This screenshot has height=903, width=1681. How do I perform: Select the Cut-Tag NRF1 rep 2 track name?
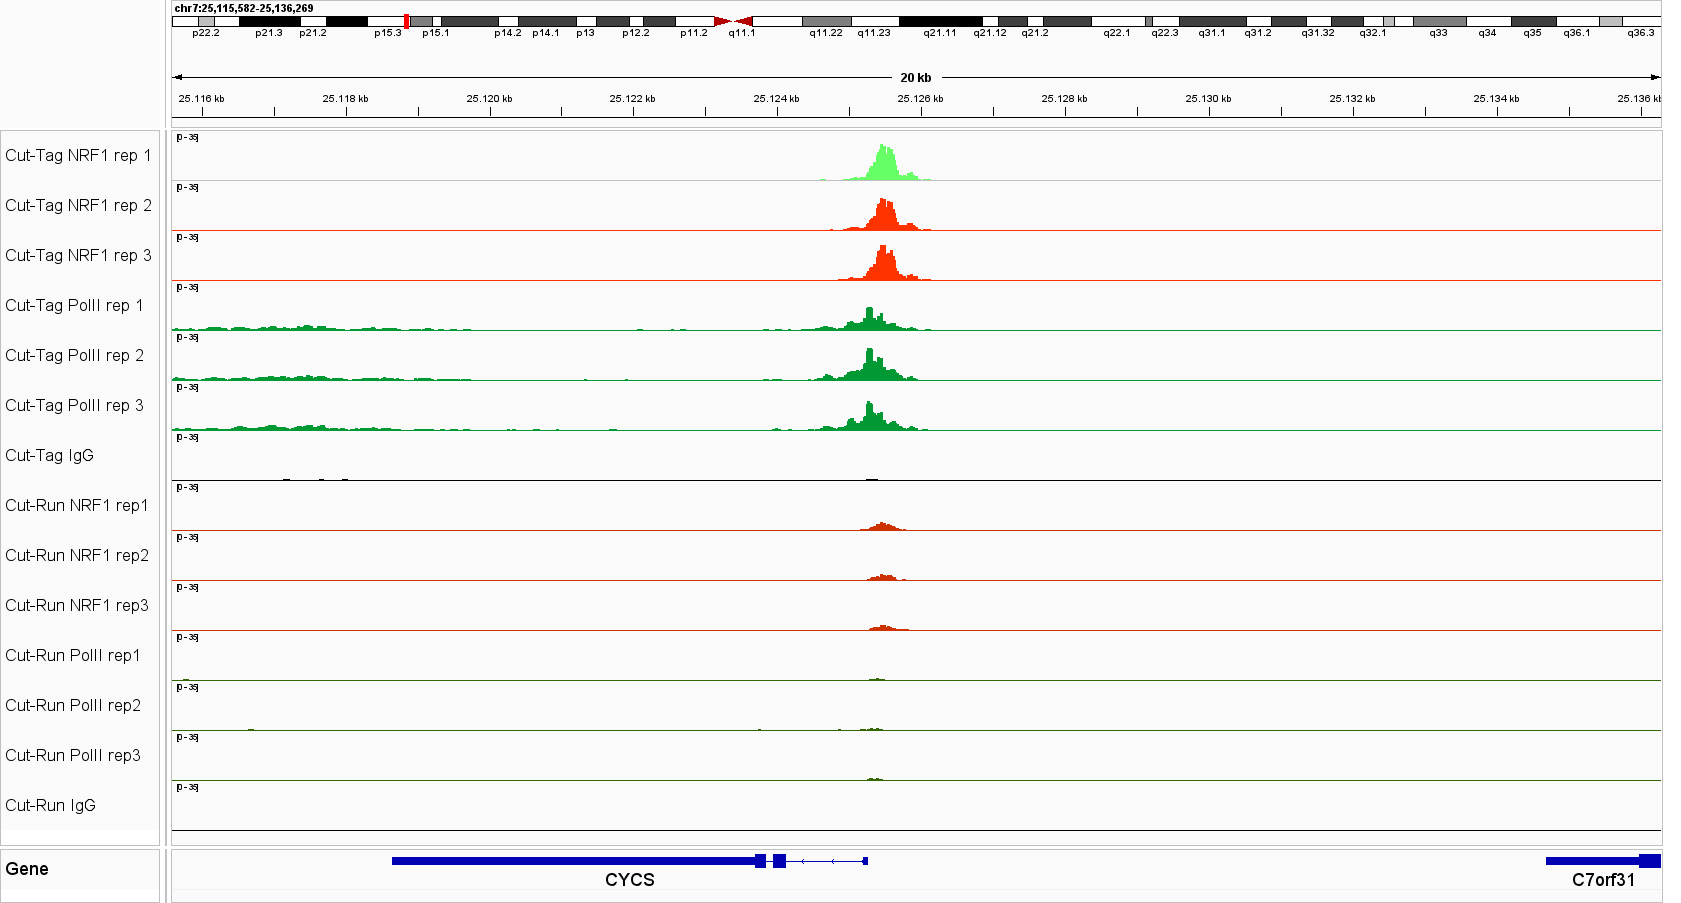[78, 205]
